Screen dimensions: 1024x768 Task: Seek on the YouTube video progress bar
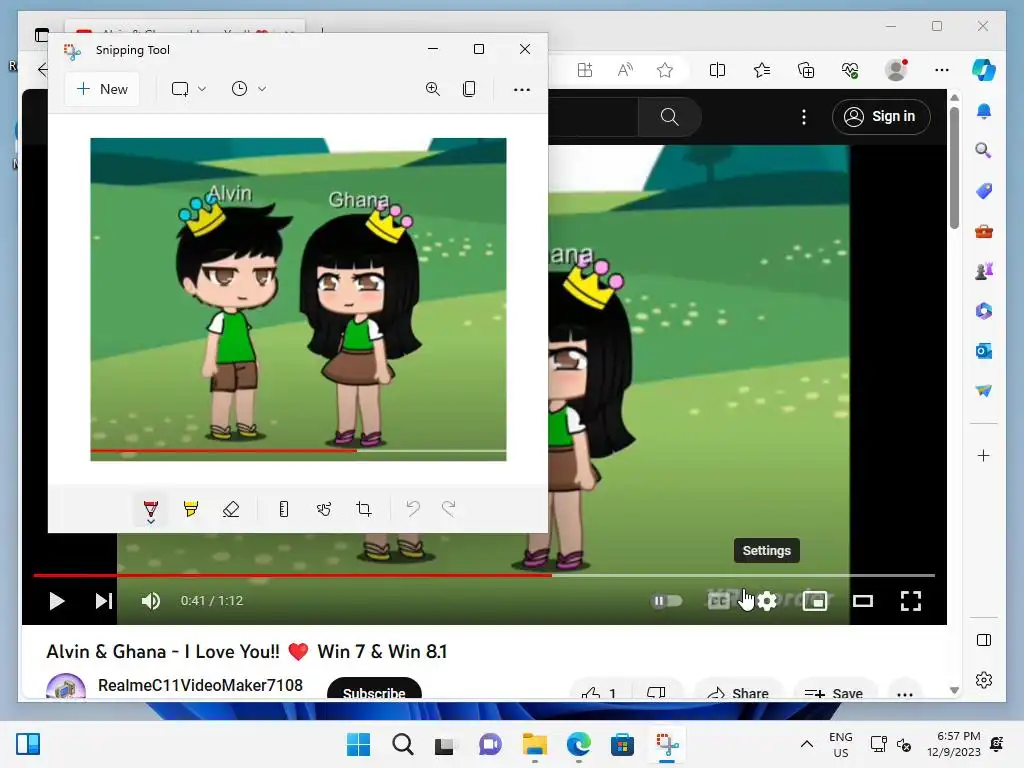(x=484, y=575)
